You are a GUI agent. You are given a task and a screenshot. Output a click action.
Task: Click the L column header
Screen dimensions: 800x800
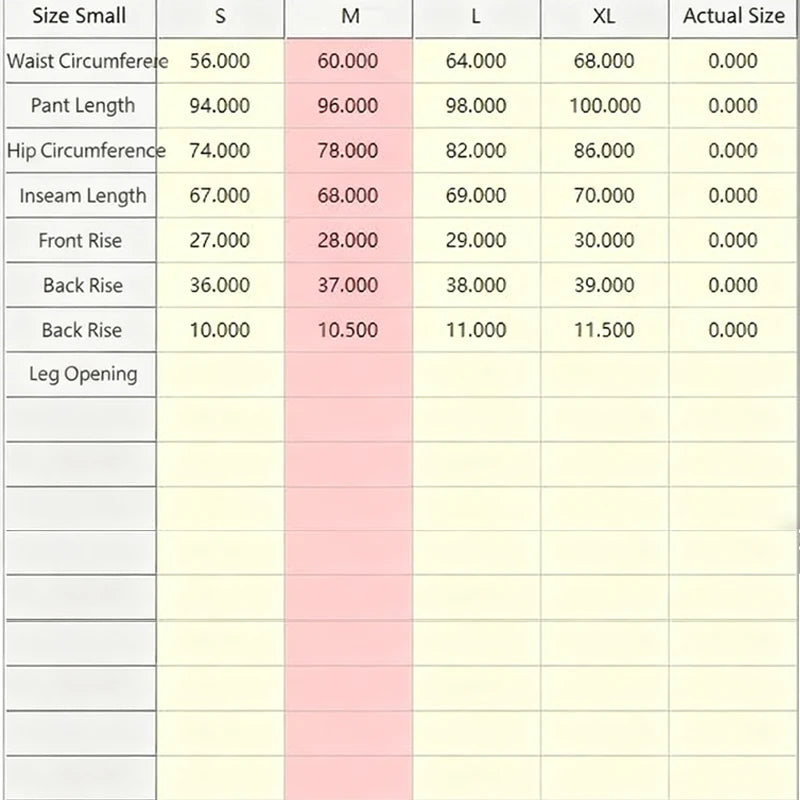pyautogui.click(x=477, y=18)
